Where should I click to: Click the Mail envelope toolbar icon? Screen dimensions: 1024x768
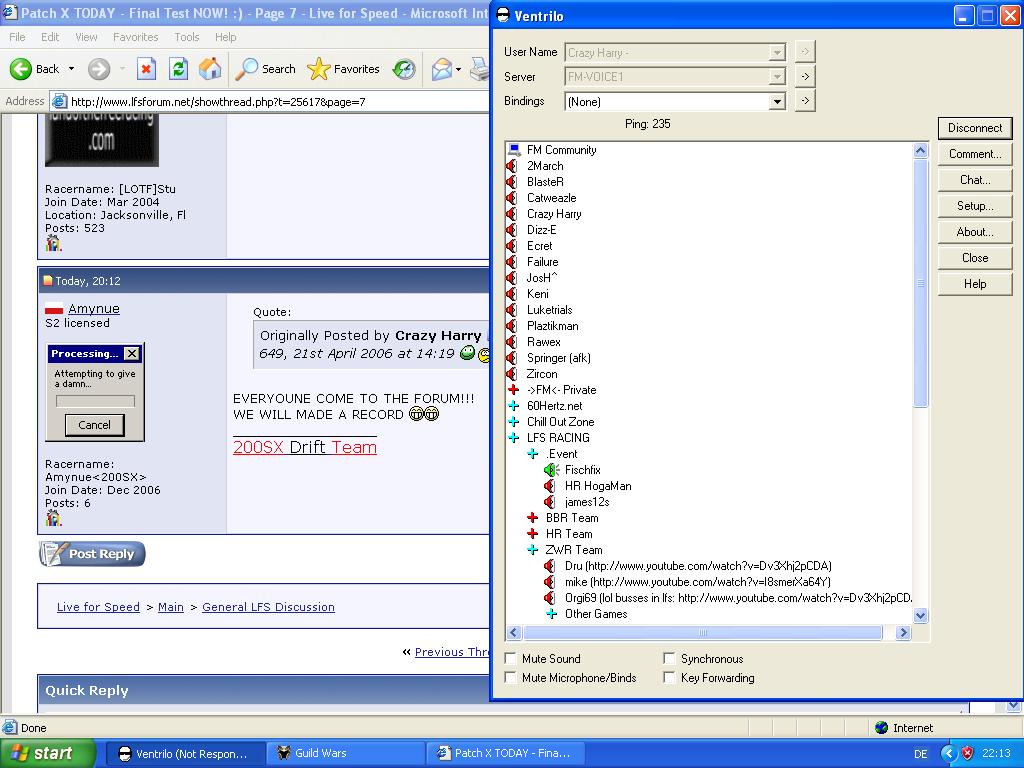click(x=442, y=69)
